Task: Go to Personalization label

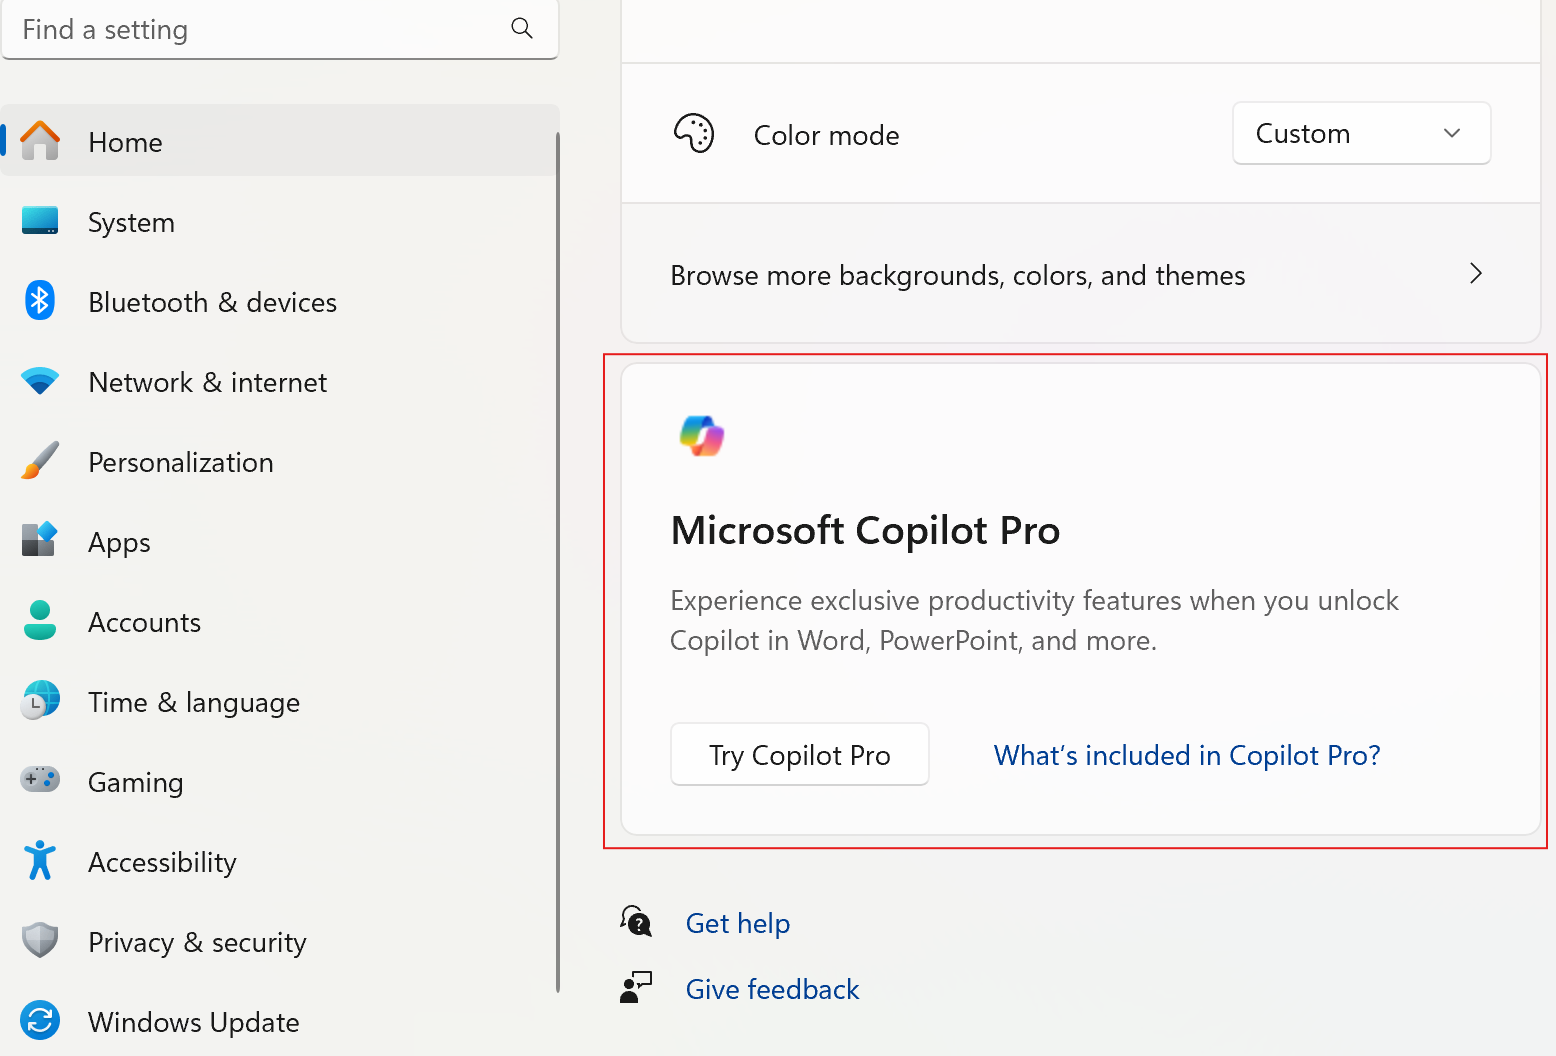Action: coord(180,462)
